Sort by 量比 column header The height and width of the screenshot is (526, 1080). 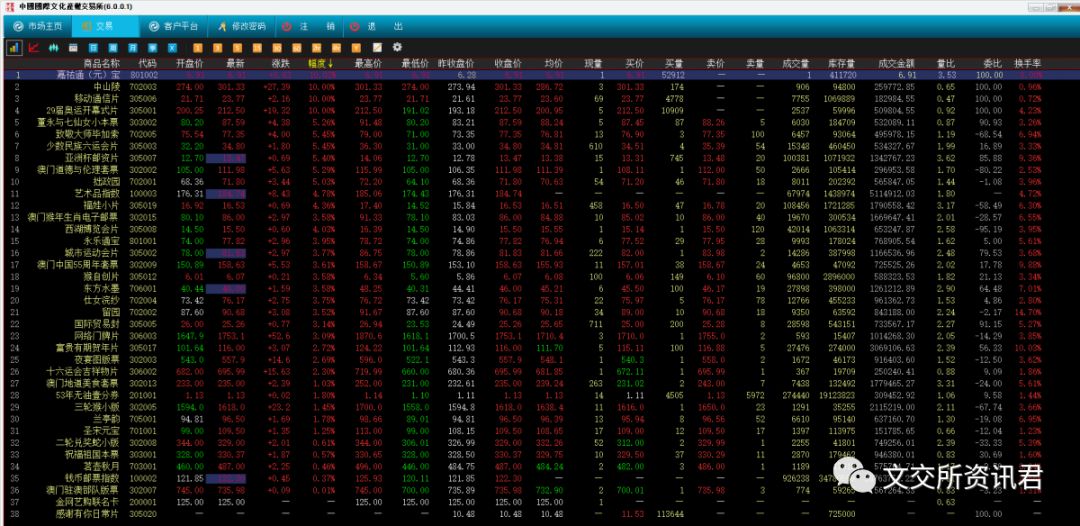pos(946,63)
